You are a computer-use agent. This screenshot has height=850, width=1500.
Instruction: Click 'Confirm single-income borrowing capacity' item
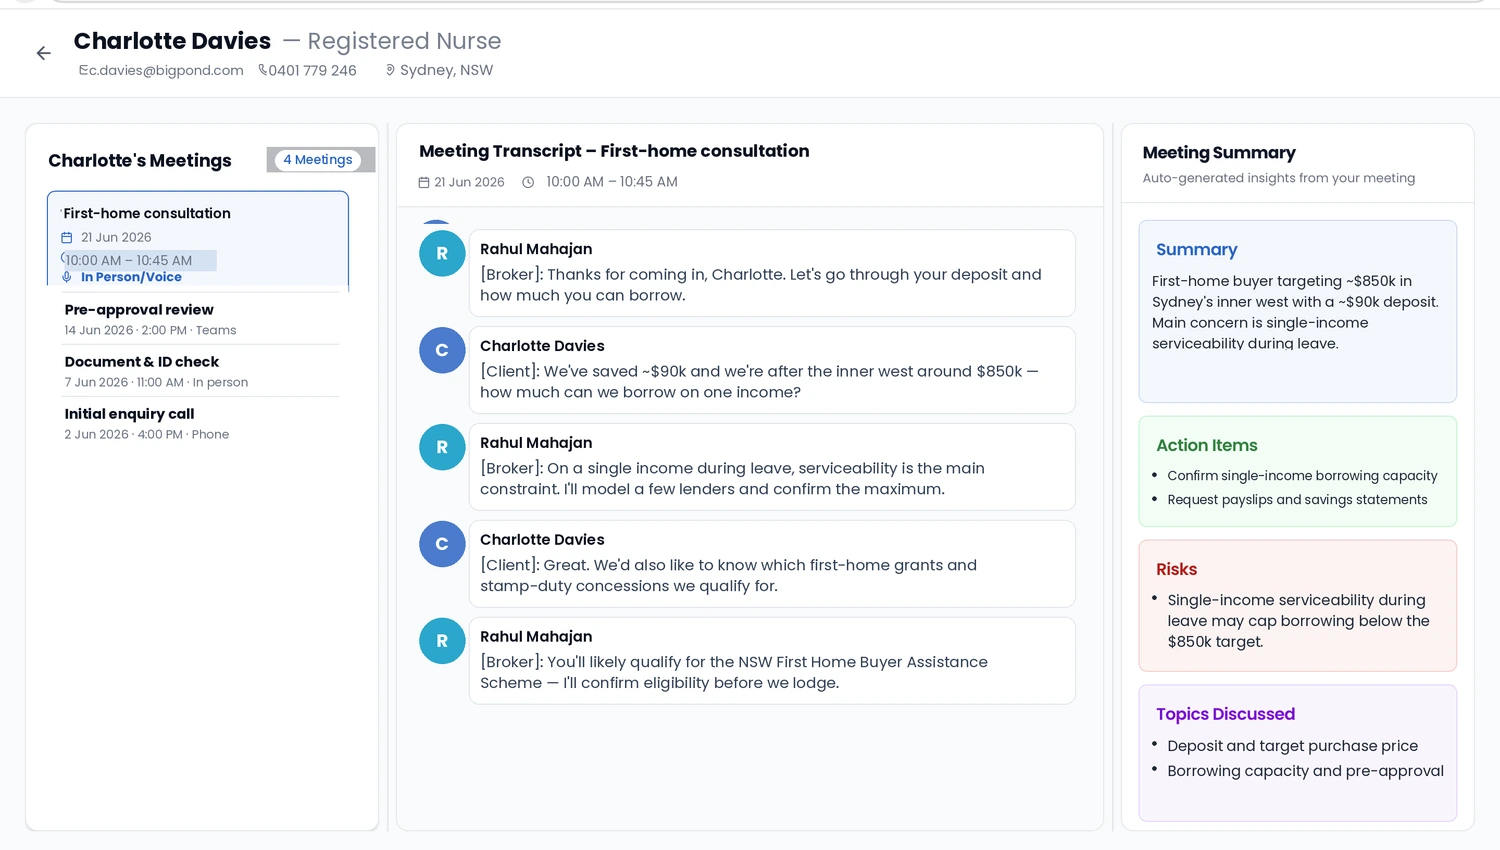click(1302, 476)
